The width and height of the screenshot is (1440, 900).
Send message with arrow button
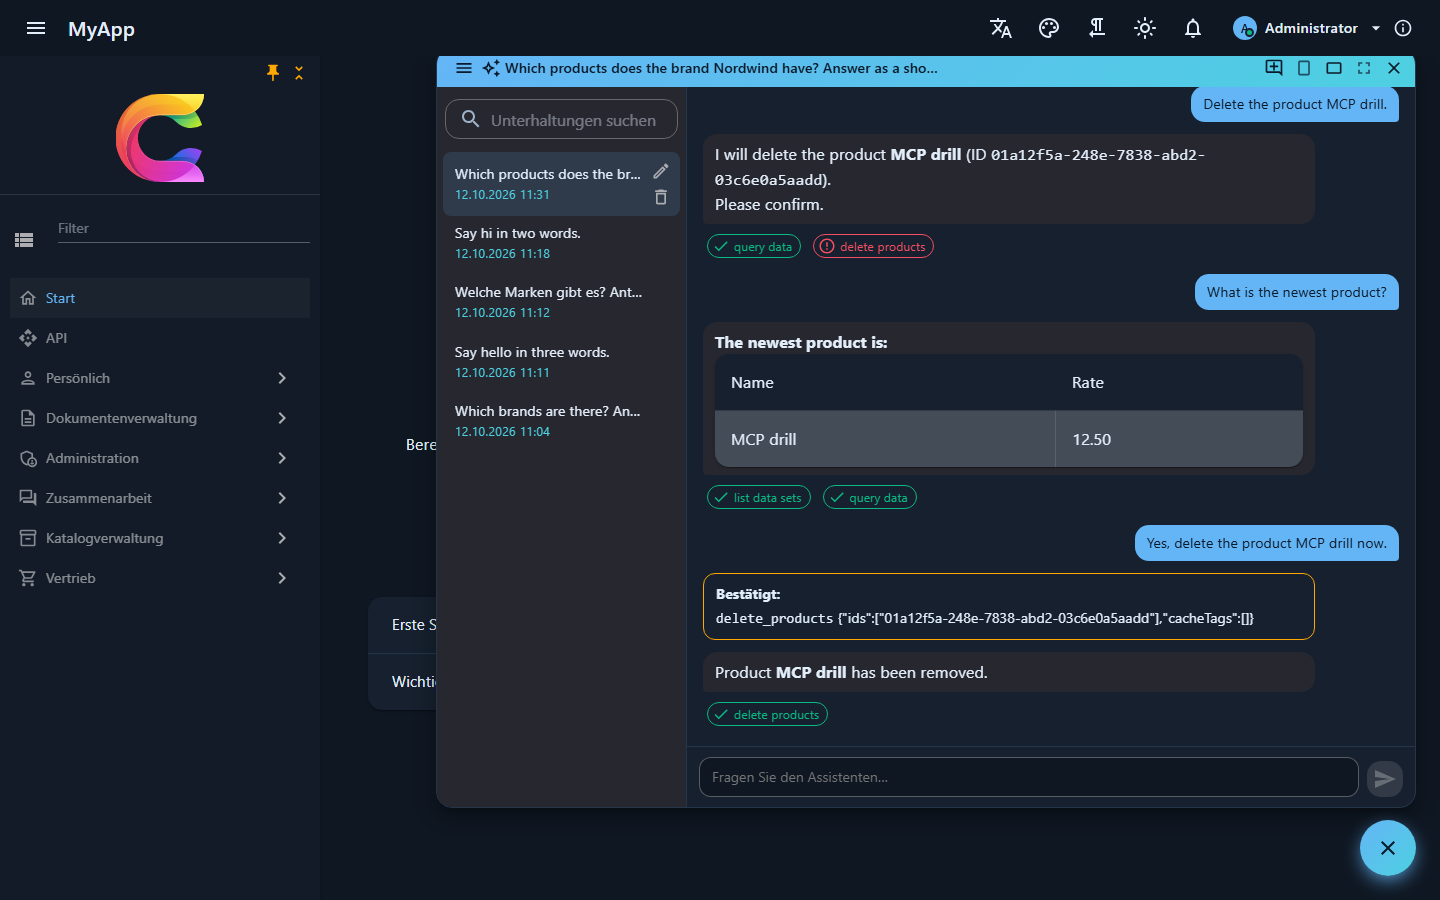[1385, 779]
